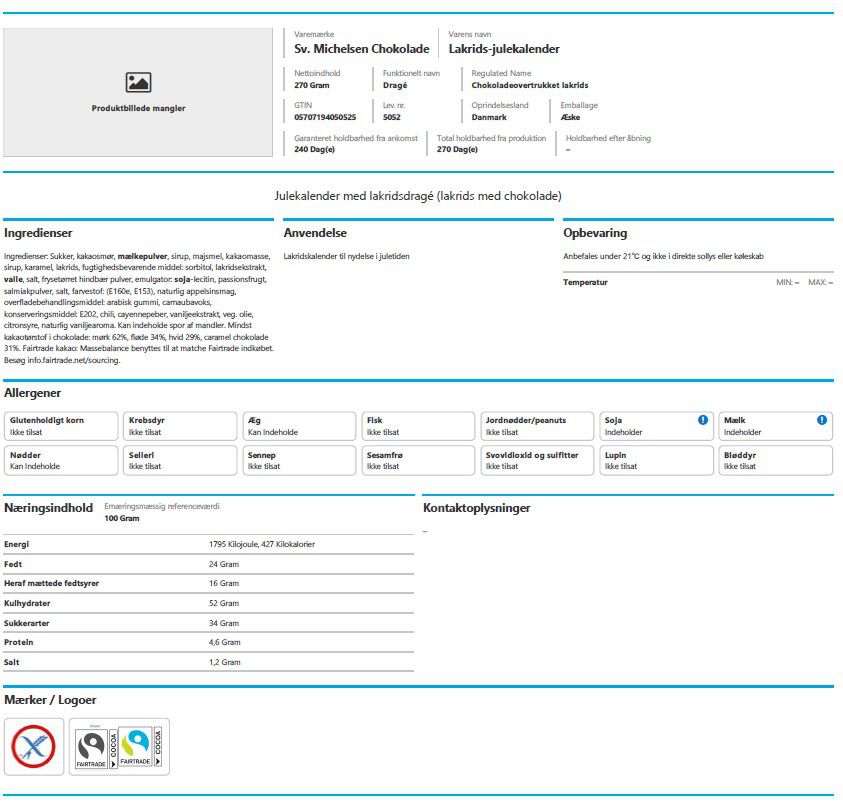Open the Glutenholdigt korn allergen box

point(61,426)
